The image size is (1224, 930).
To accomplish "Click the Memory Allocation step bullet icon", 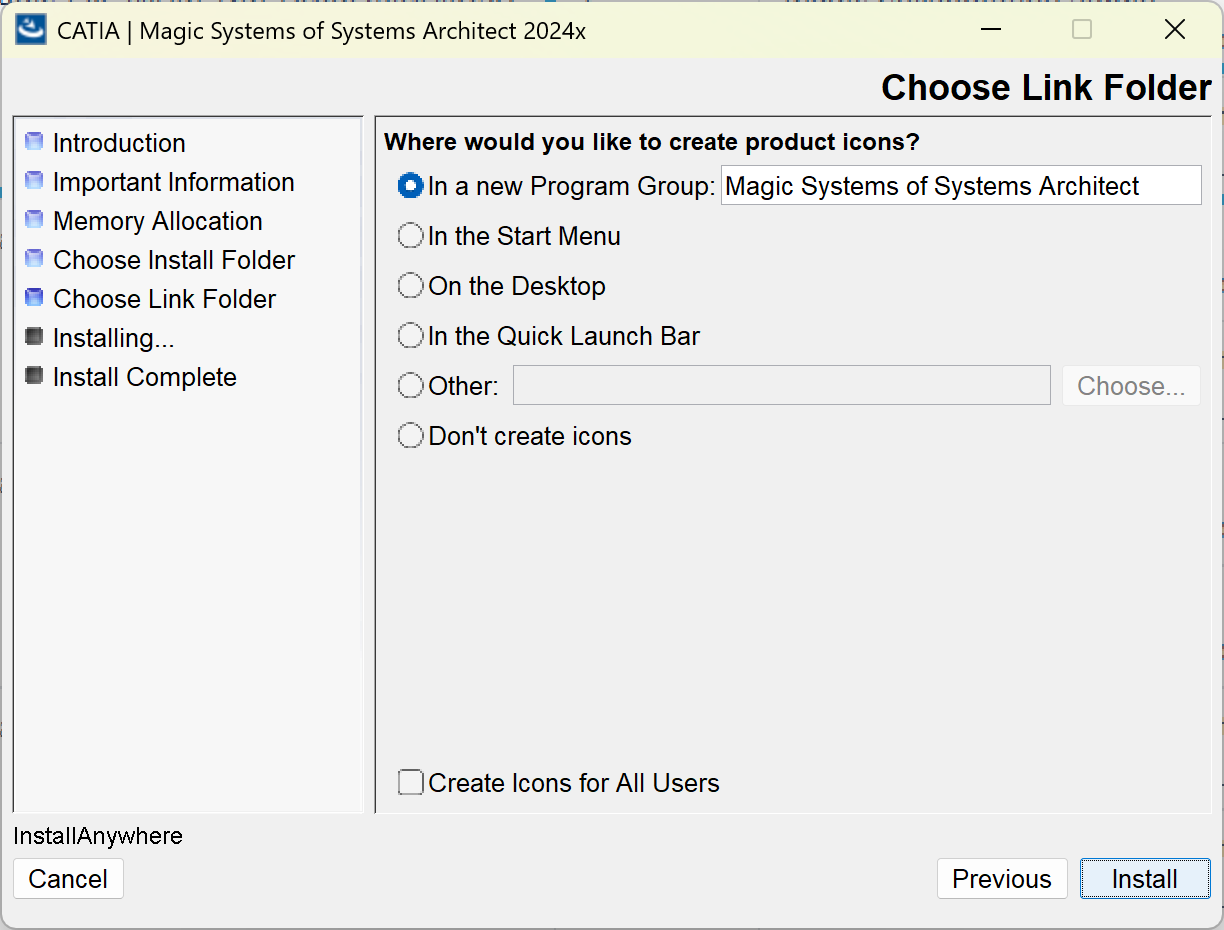I will click(x=34, y=220).
